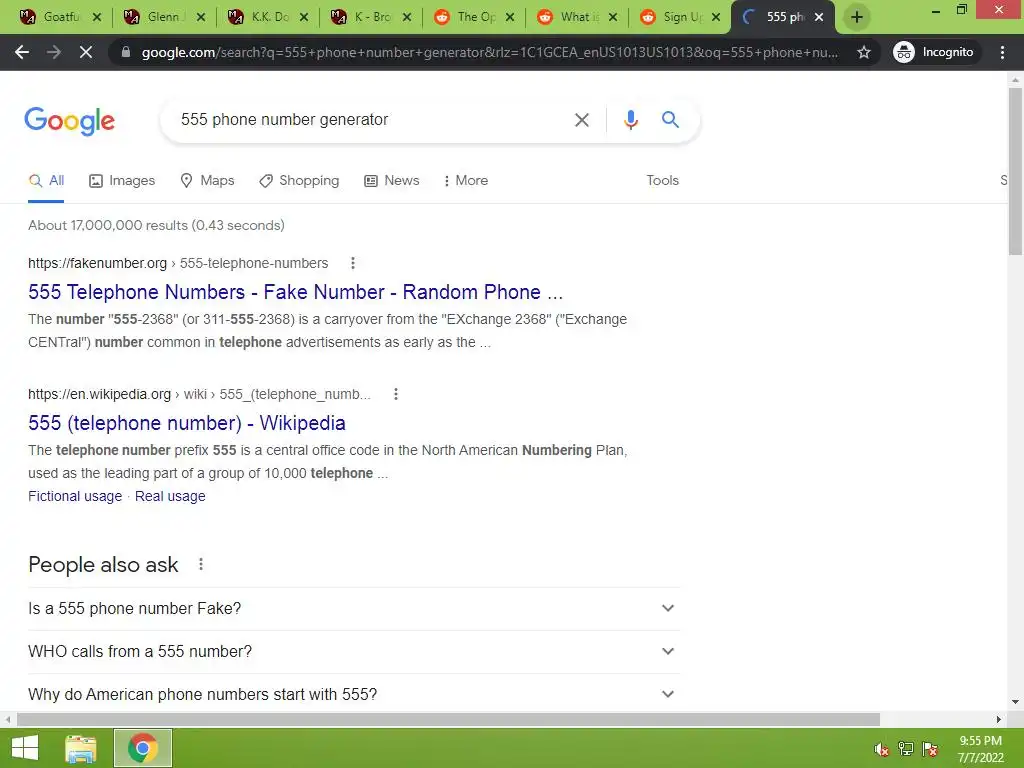Click the vertical scrollbar's down arrow

(1015, 702)
